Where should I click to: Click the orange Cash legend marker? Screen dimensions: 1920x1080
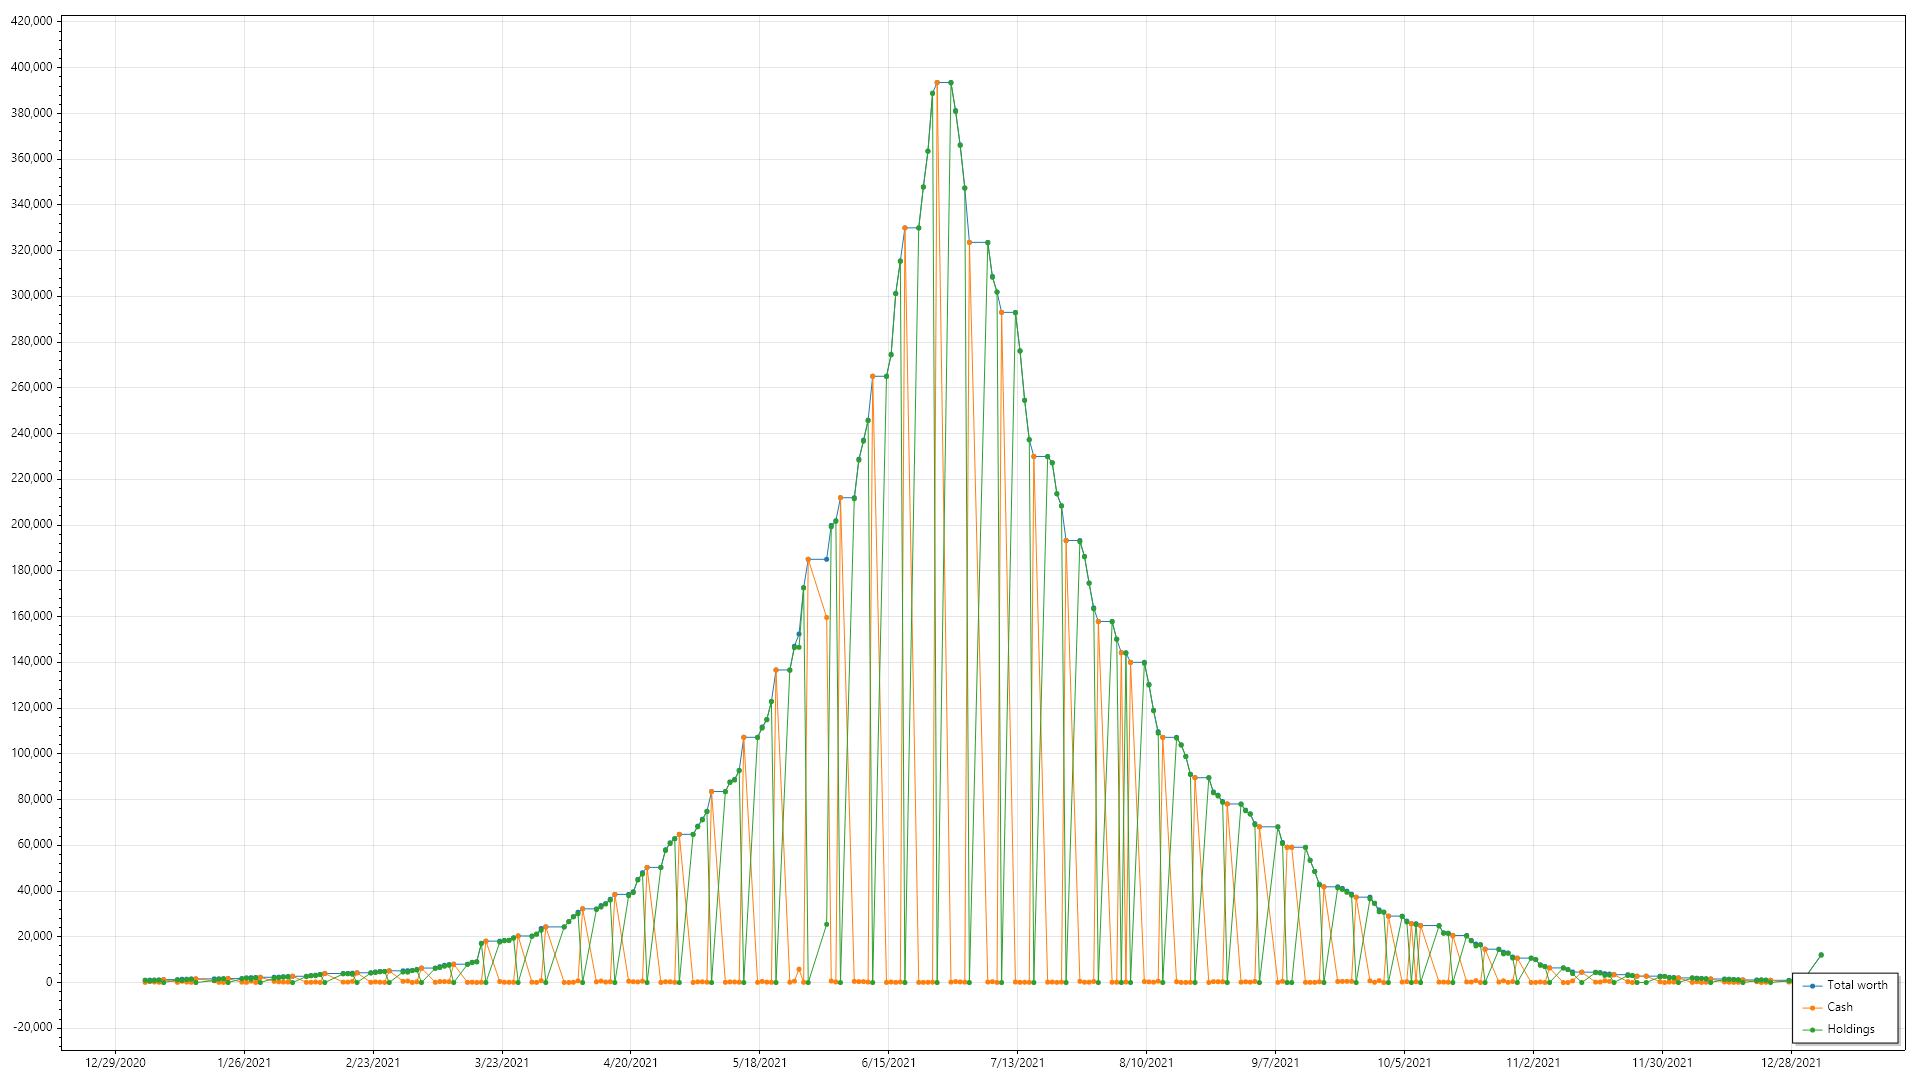(x=1812, y=1008)
